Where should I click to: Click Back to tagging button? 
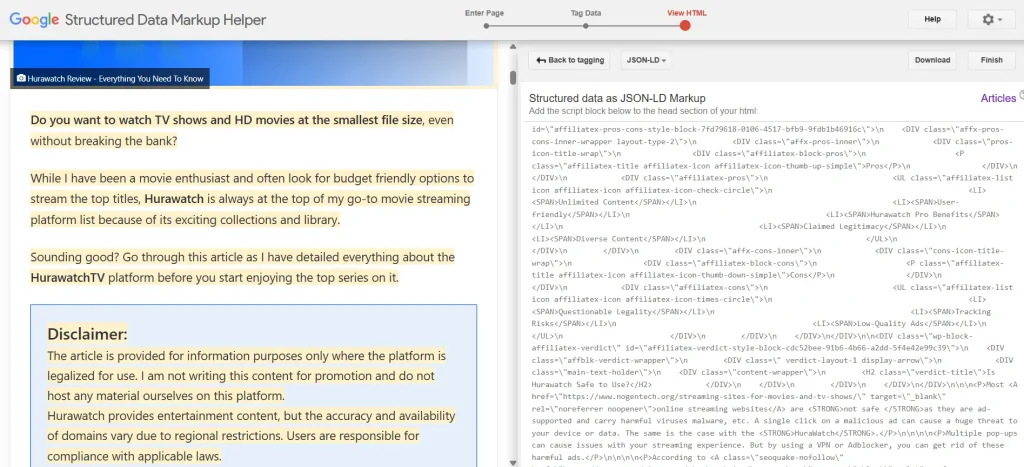pos(569,60)
